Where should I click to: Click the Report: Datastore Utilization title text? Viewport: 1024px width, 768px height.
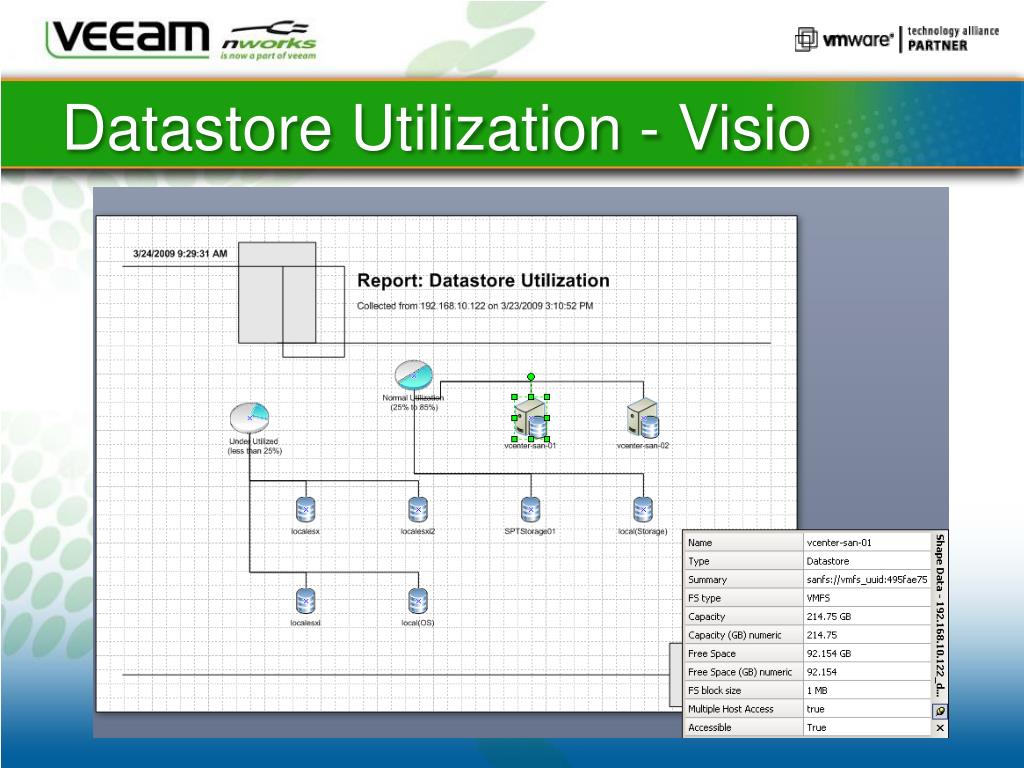coord(483,281)
